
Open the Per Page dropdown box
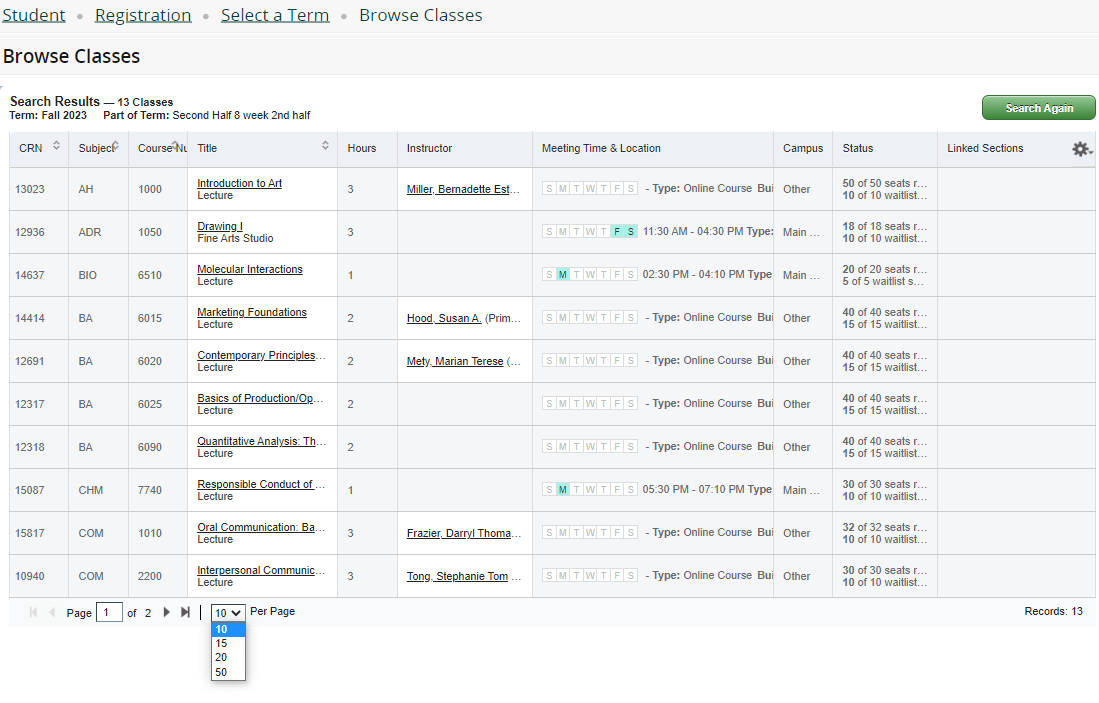tap(228, 613)
